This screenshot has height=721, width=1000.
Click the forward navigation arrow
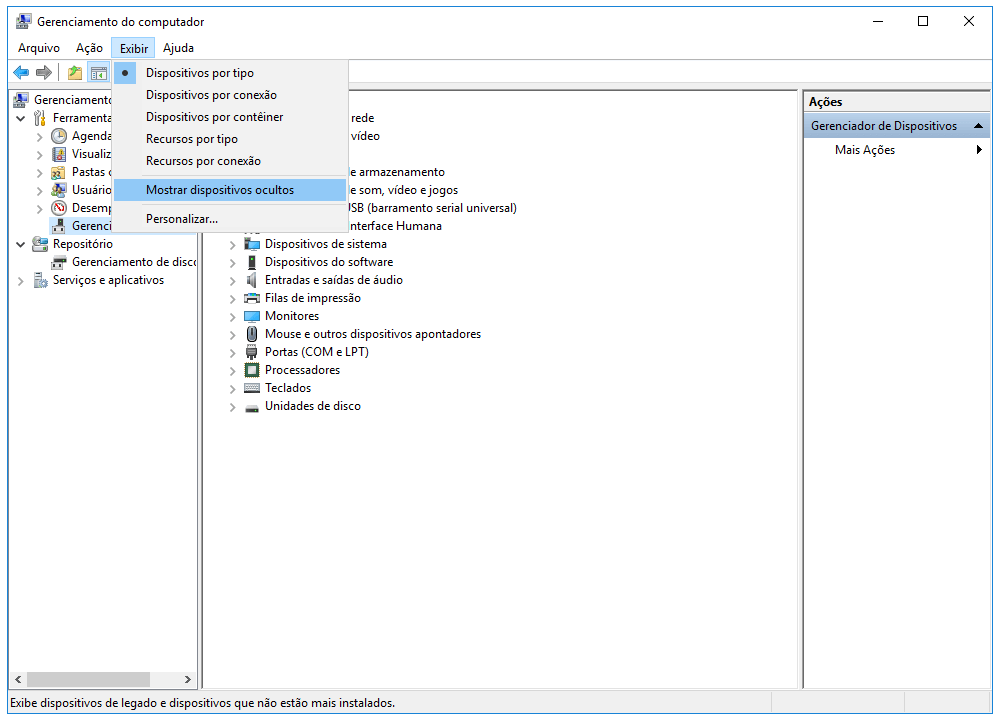[x=43, y=72]
